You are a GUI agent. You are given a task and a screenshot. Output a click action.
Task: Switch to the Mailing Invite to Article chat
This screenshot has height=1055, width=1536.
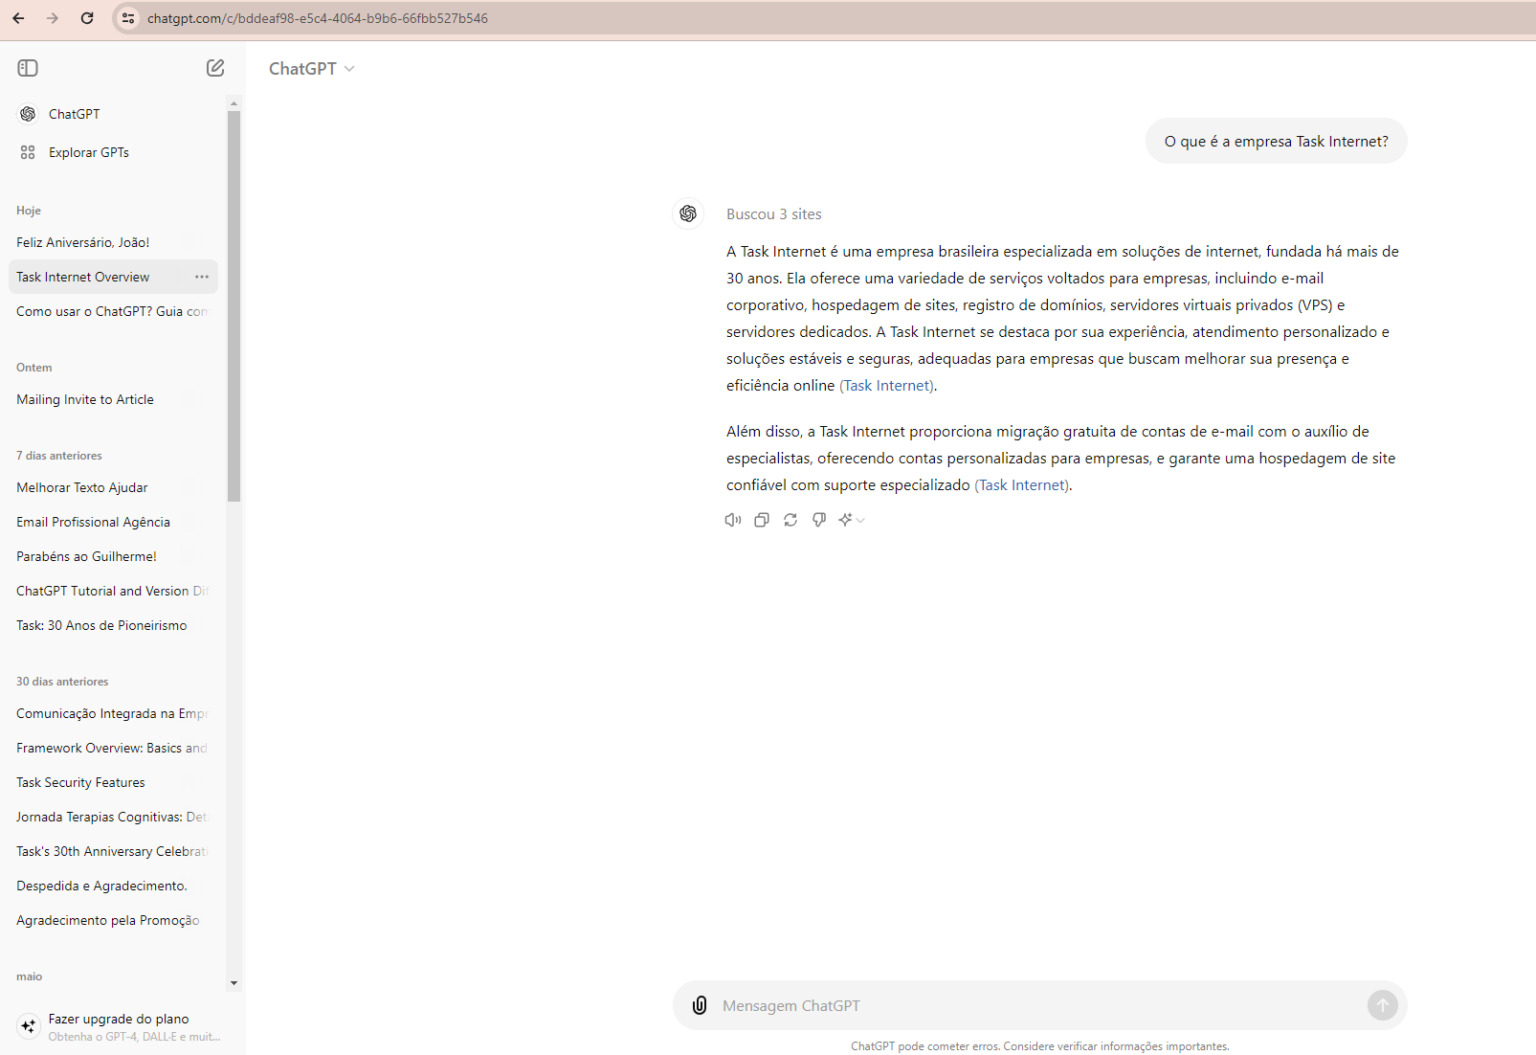85,399
